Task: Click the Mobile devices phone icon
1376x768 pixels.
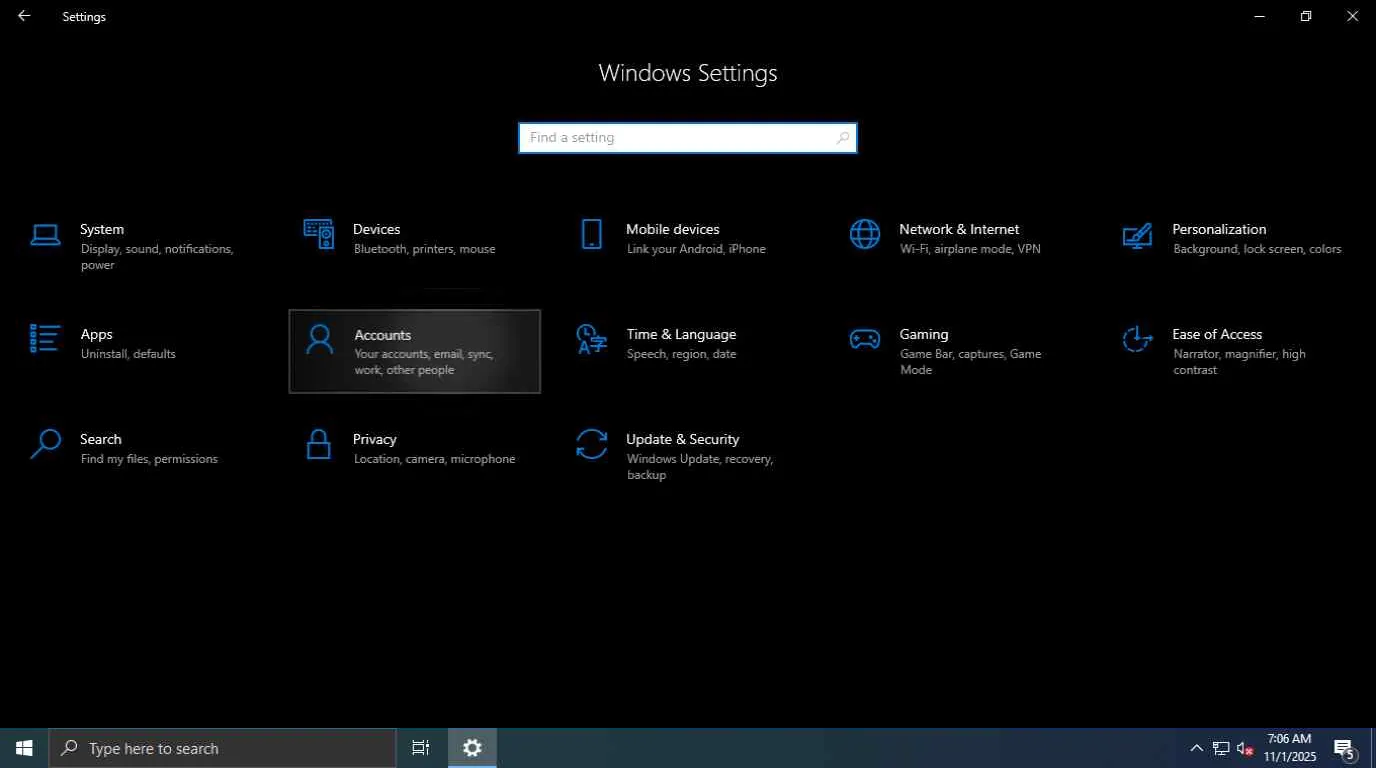Action: pyautogui.click(x=592, y=234)
